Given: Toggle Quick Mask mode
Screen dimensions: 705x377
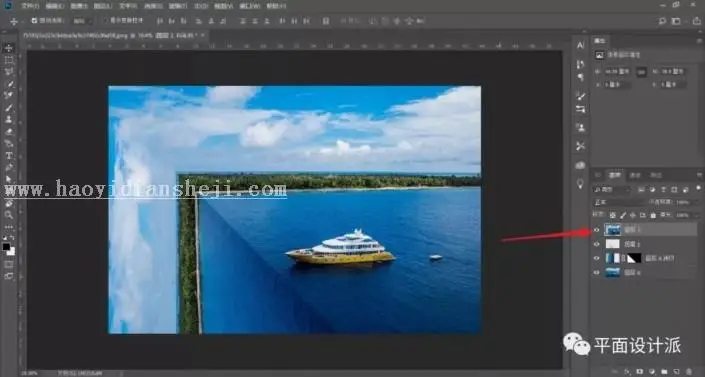Looking at the screenshot, I should [9, 265].
